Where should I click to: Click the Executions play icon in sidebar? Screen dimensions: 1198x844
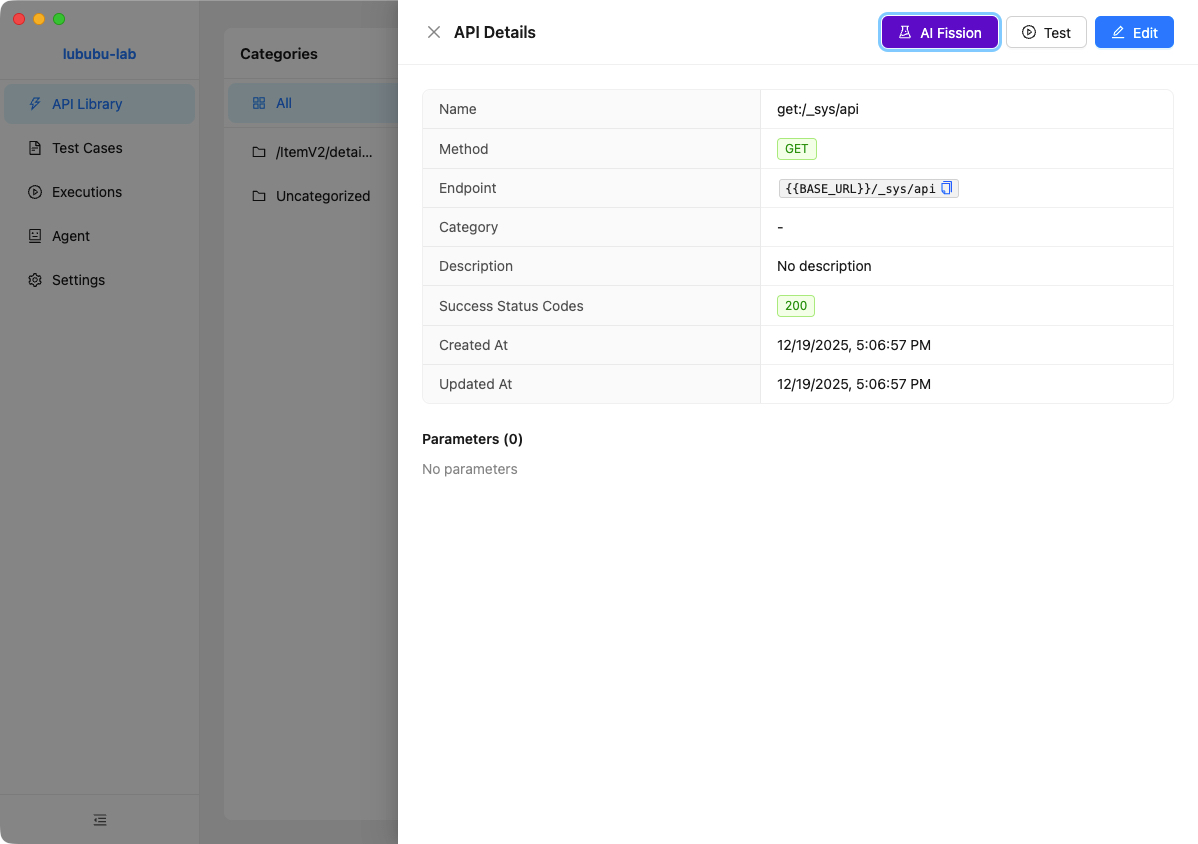coord(35,192)
